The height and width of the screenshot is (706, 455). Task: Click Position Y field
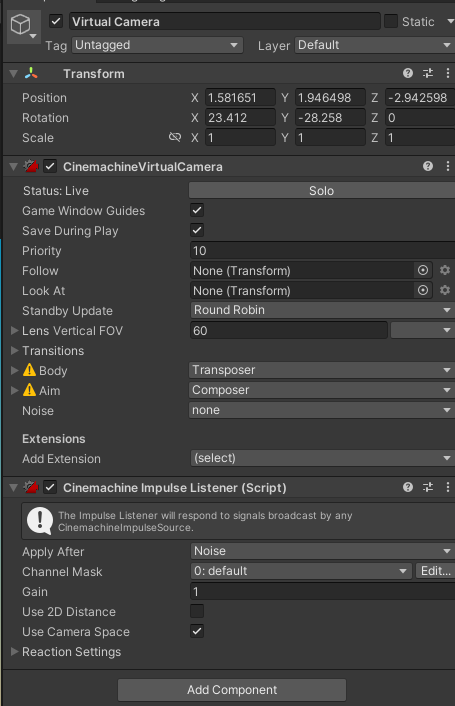pos(330,97)
